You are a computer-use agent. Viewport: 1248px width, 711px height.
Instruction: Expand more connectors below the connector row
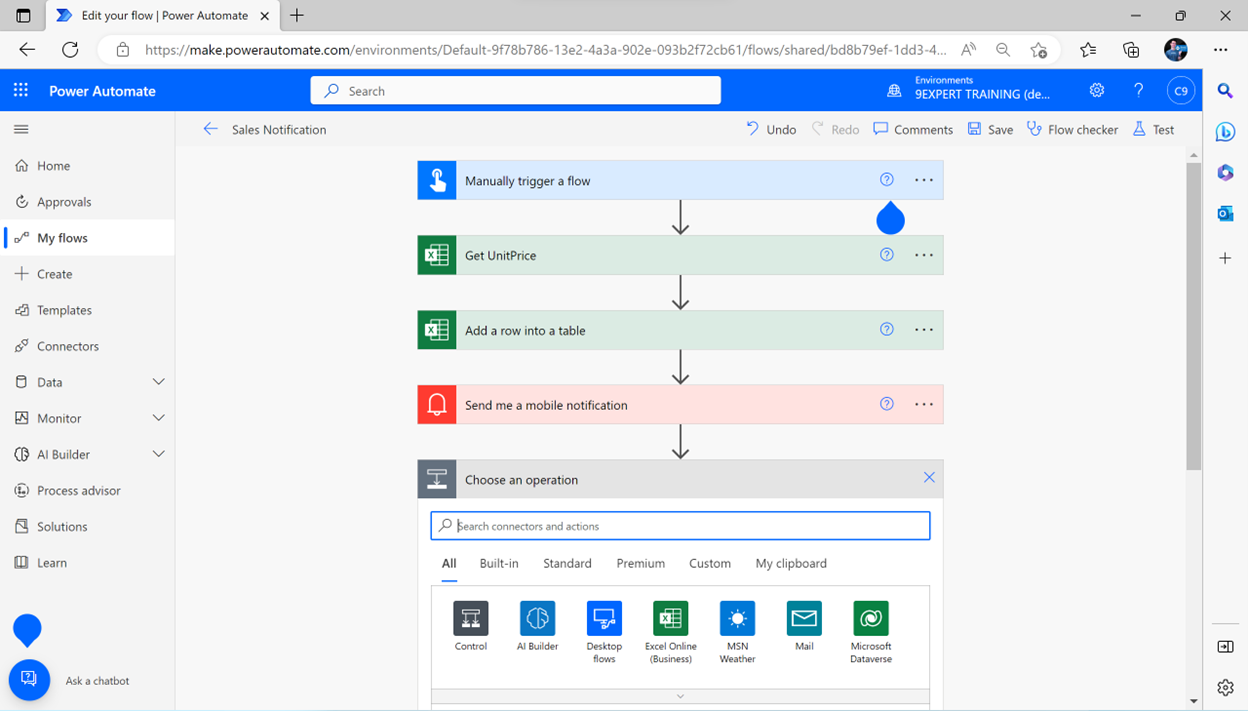[x=681, y=695]
